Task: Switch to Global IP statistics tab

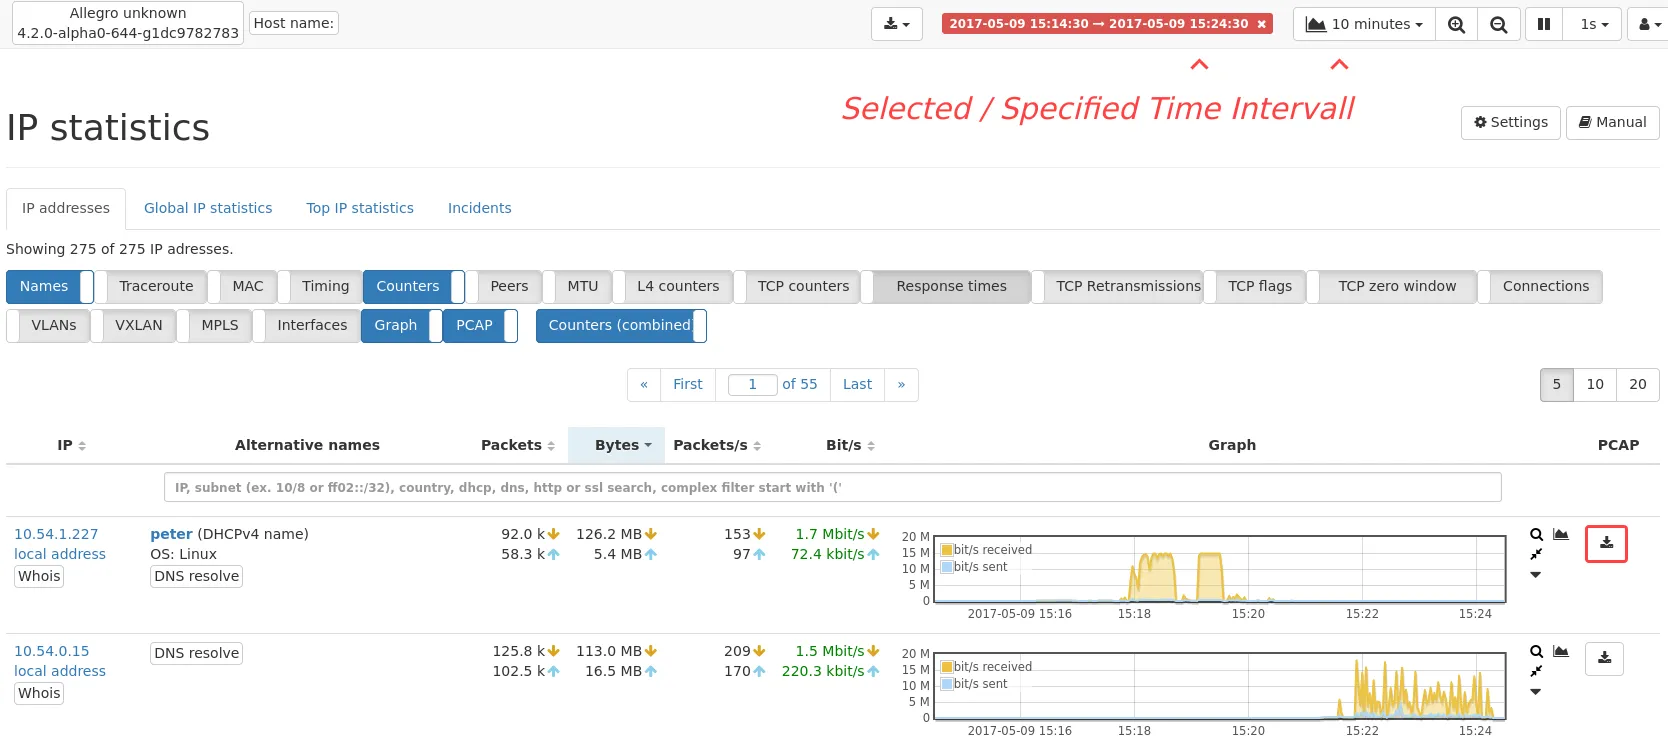Action: (208, 208)
